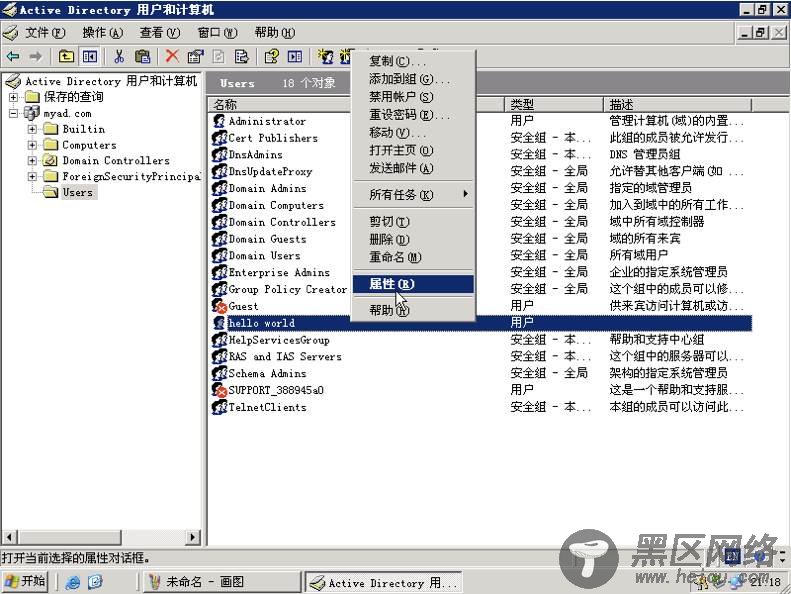Choose 剪切(T) in context menu
Screen dimensions: 791x594
[x=413, y=222]
